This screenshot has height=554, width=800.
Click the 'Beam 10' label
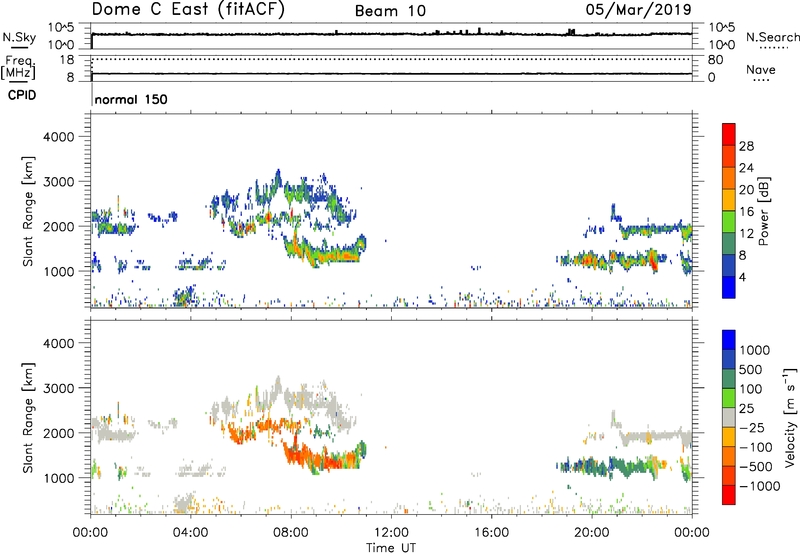[390, 11]
